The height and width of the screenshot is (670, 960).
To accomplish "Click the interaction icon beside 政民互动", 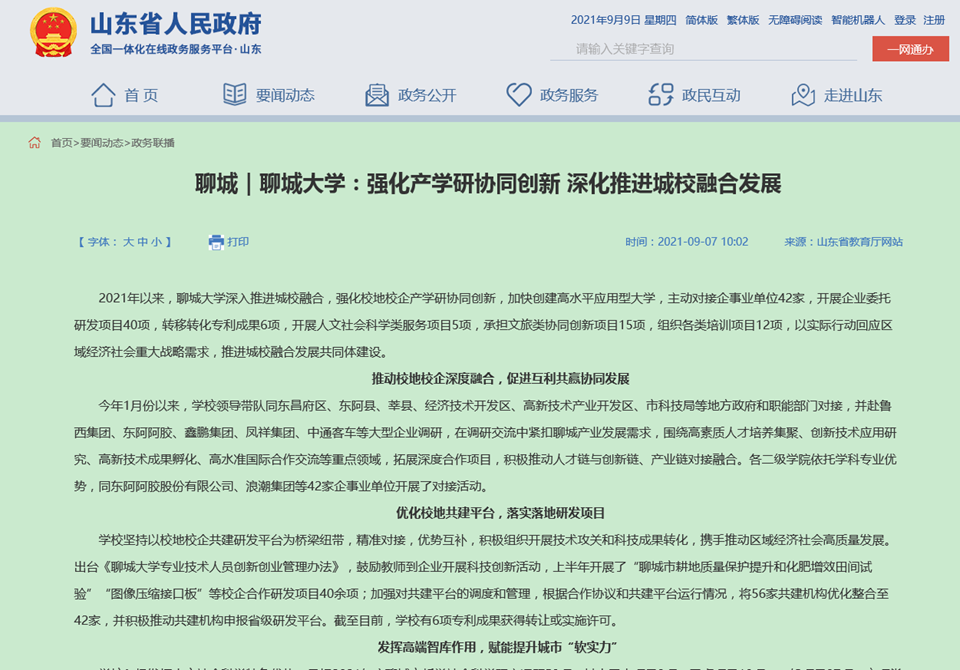I will (x=661, y=95).
